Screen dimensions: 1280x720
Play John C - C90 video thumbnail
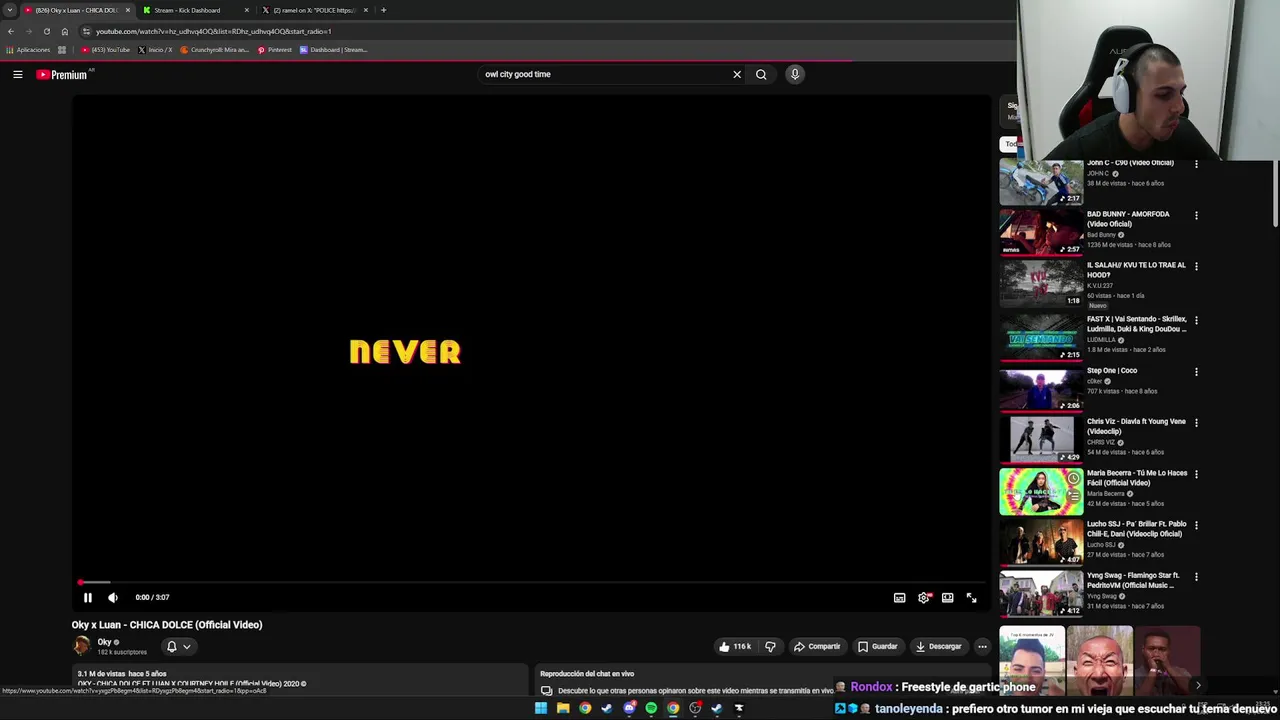(x=1041, y=182)
